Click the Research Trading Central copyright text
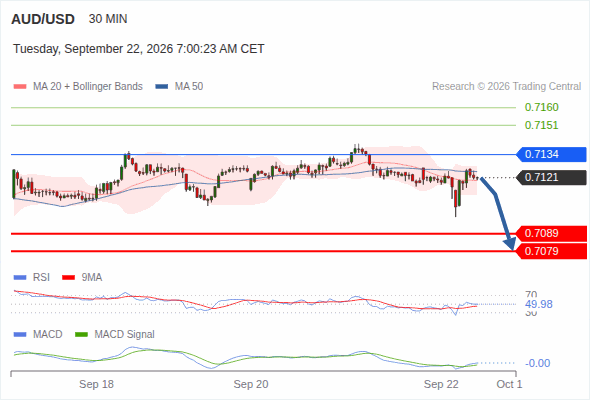Viewport: 590px width, 400px height. [506, 87]
